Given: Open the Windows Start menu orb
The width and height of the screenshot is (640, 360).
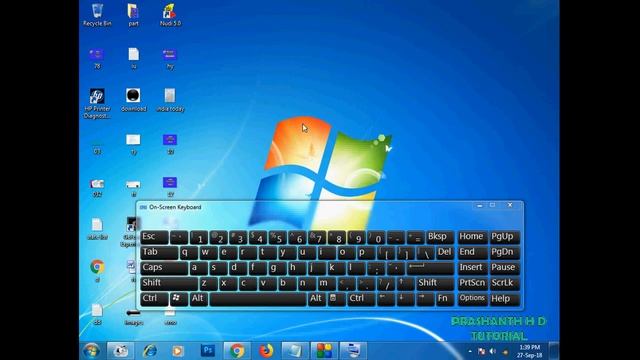Looking at the screenshot, I should click(x=91, y=351).
